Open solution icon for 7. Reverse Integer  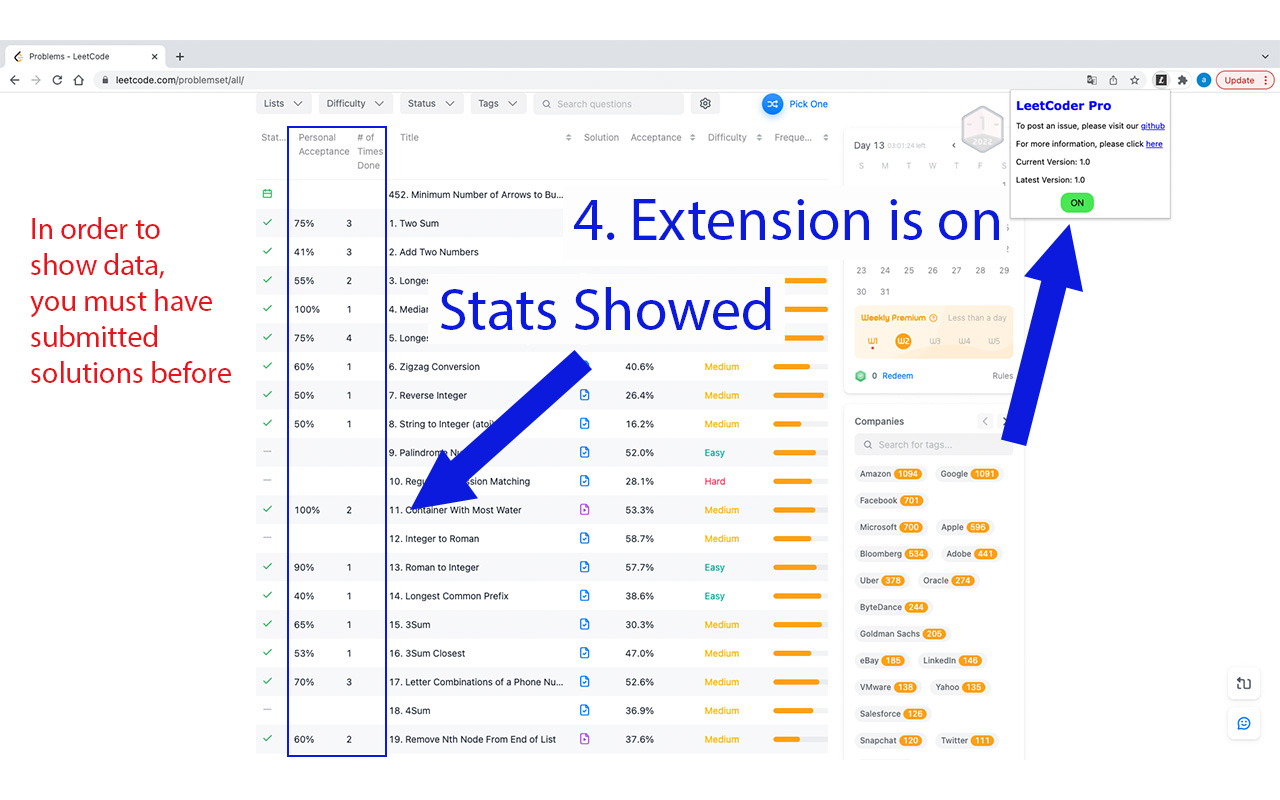click(x=585, y=395)
